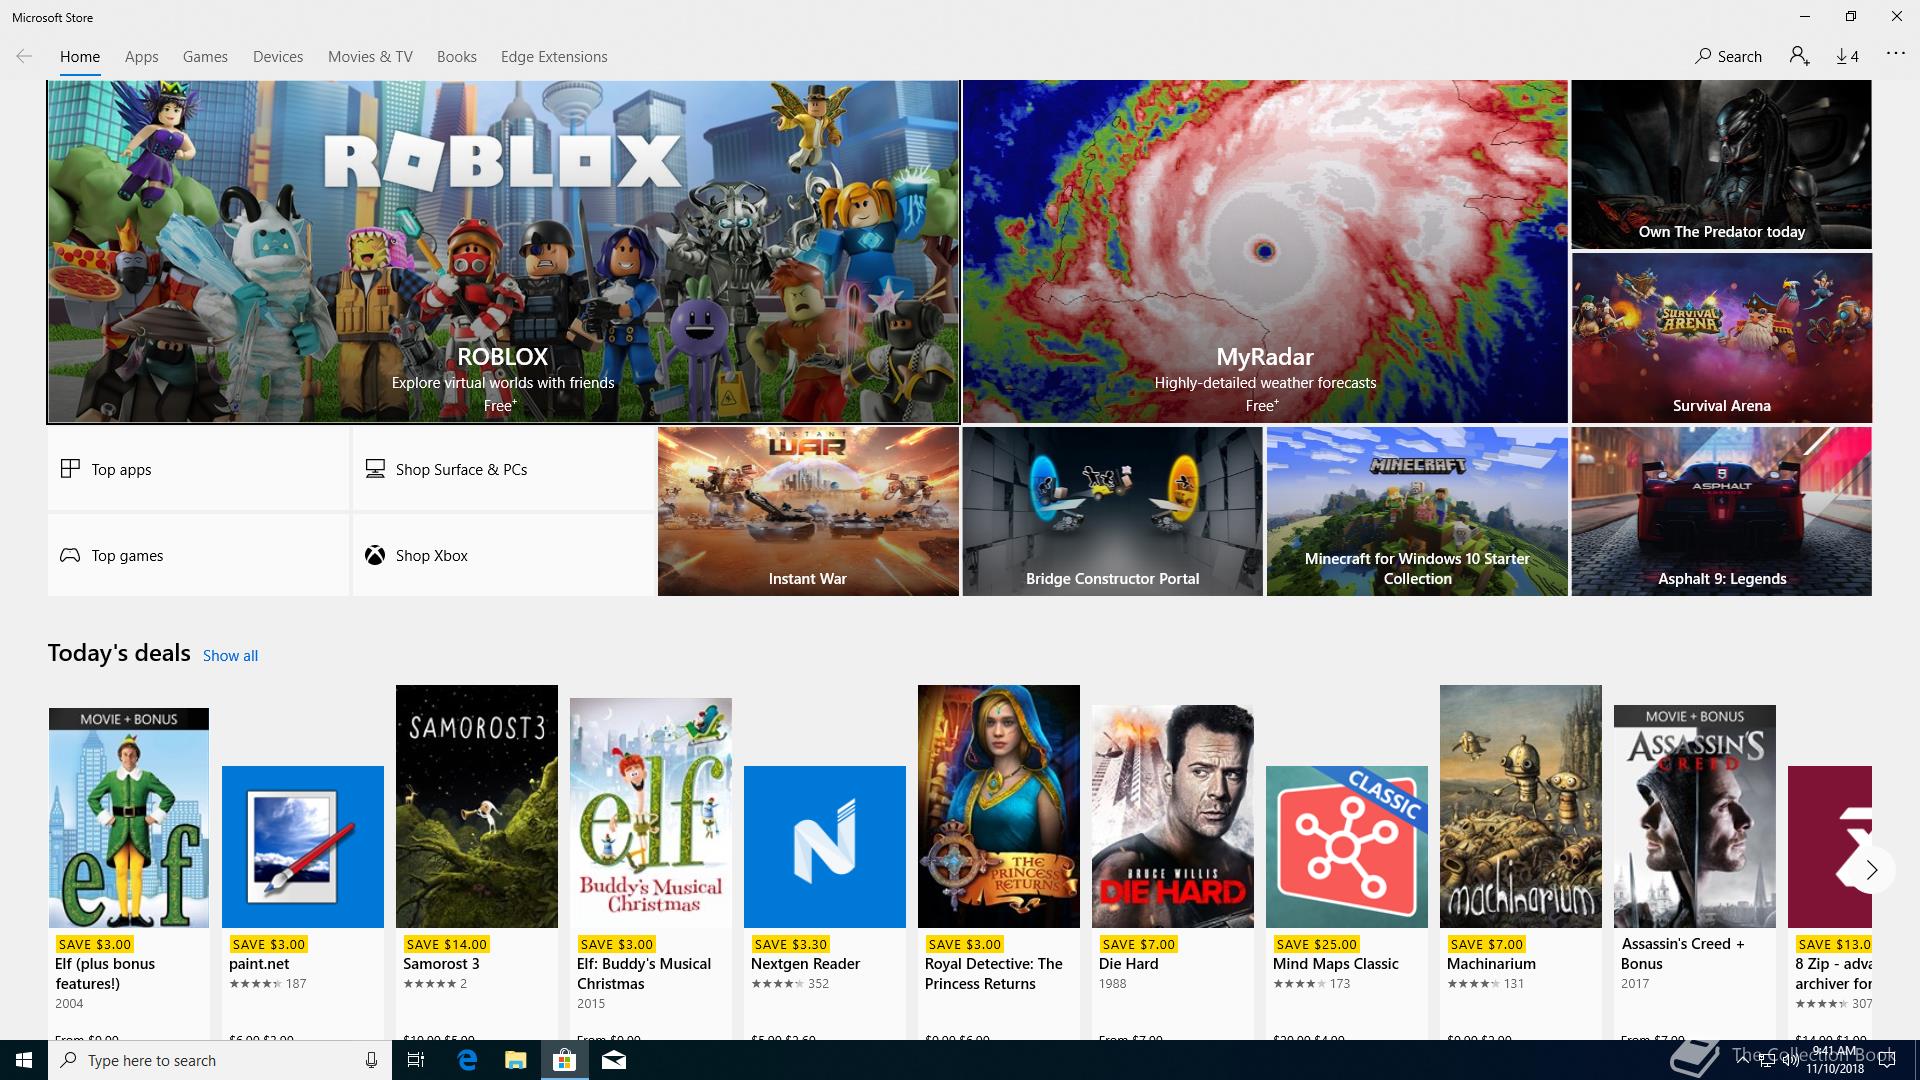Open Elf: Buddy's Musical Christmas poster
This screenshot has width=1920, height=1080.
[651, 813]
